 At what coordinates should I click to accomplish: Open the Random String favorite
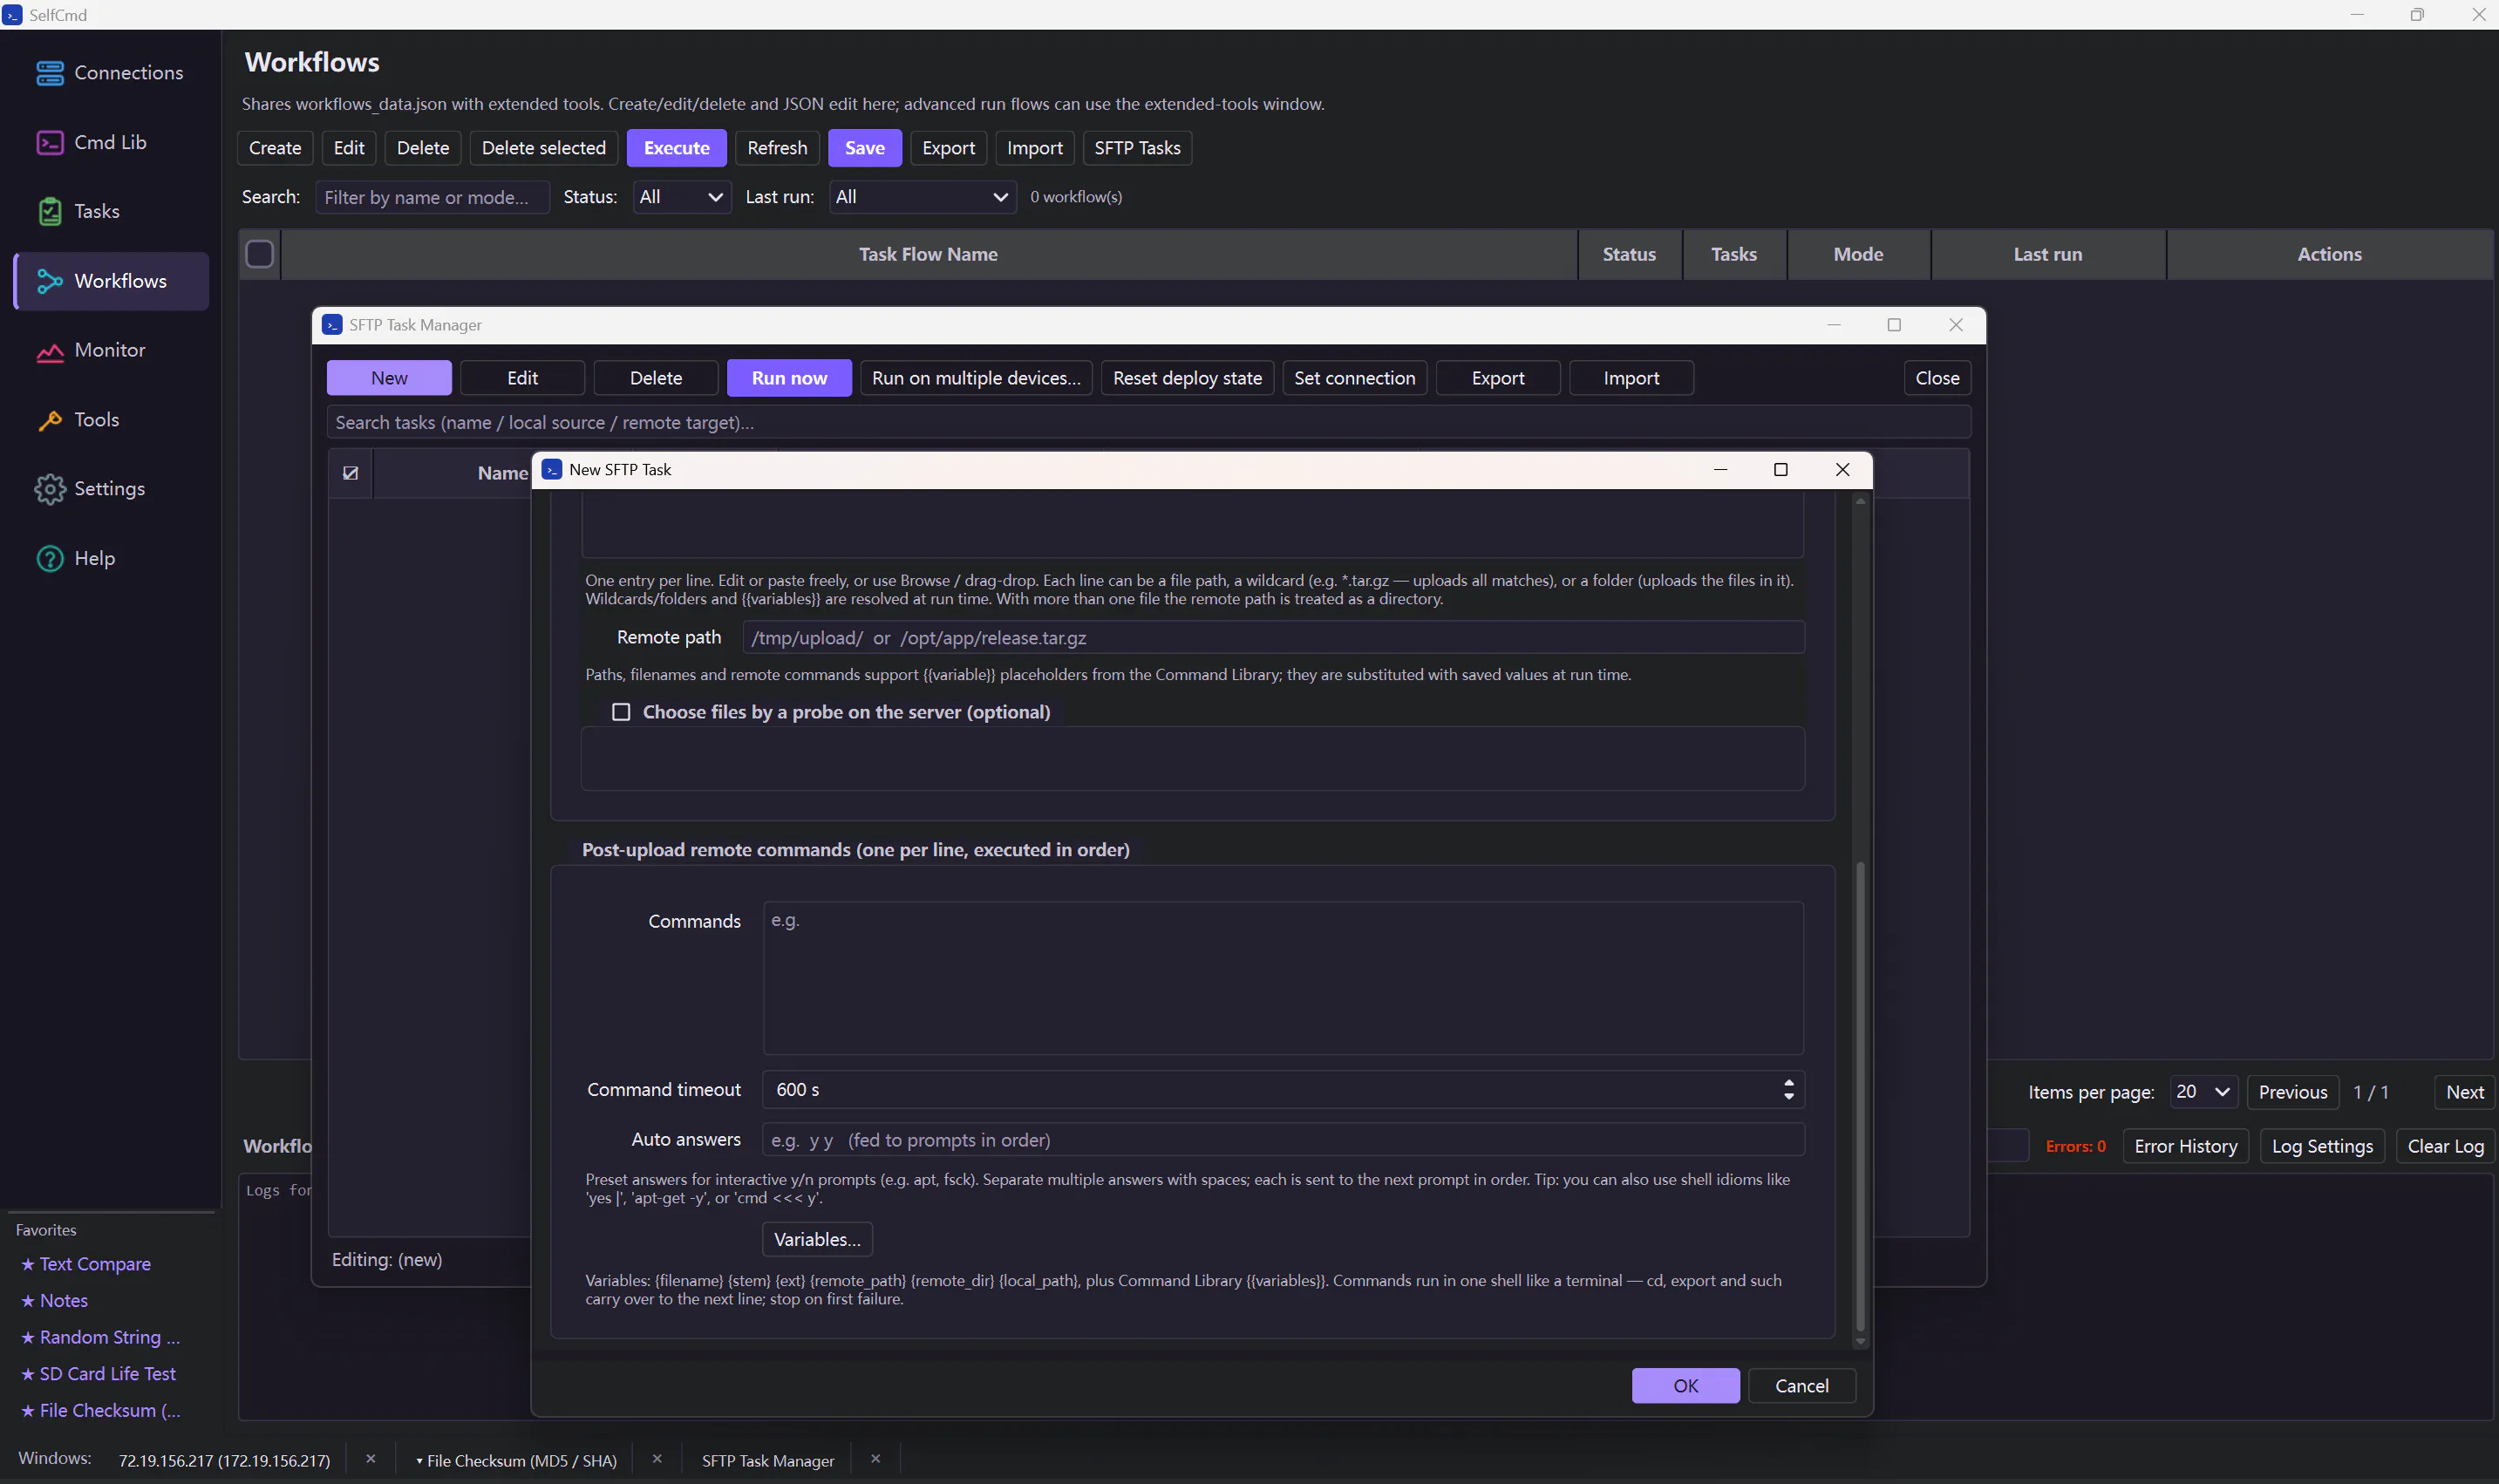(100, 1337)
